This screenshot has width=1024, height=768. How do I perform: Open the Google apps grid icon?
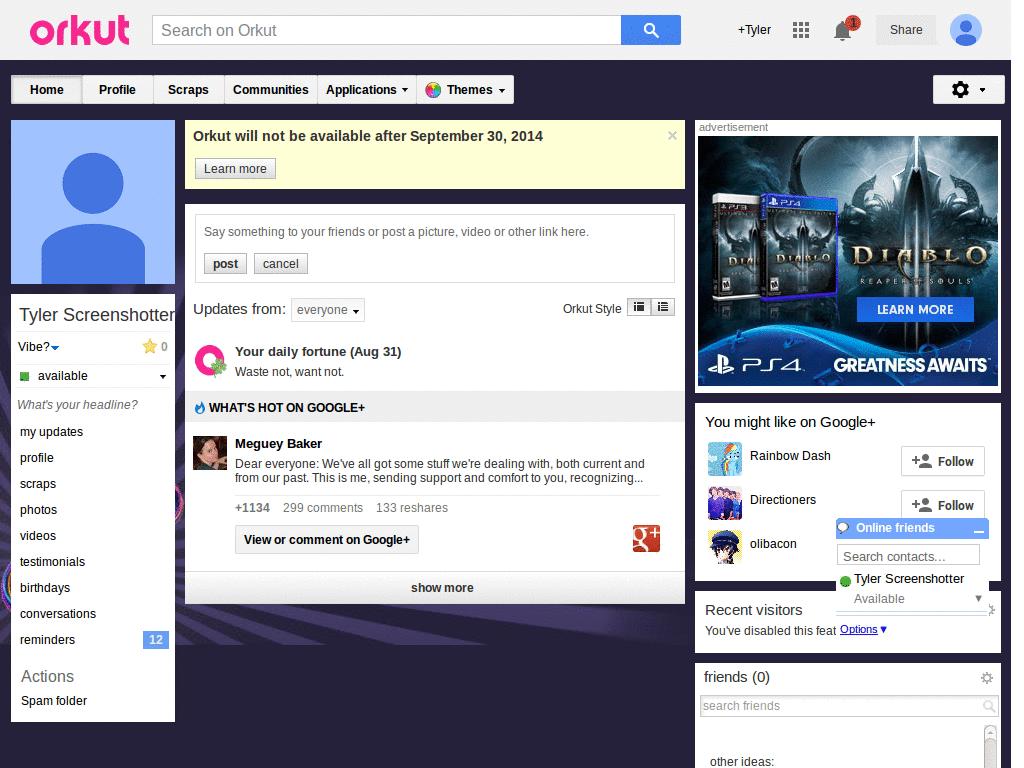click(x=801, y=30)
